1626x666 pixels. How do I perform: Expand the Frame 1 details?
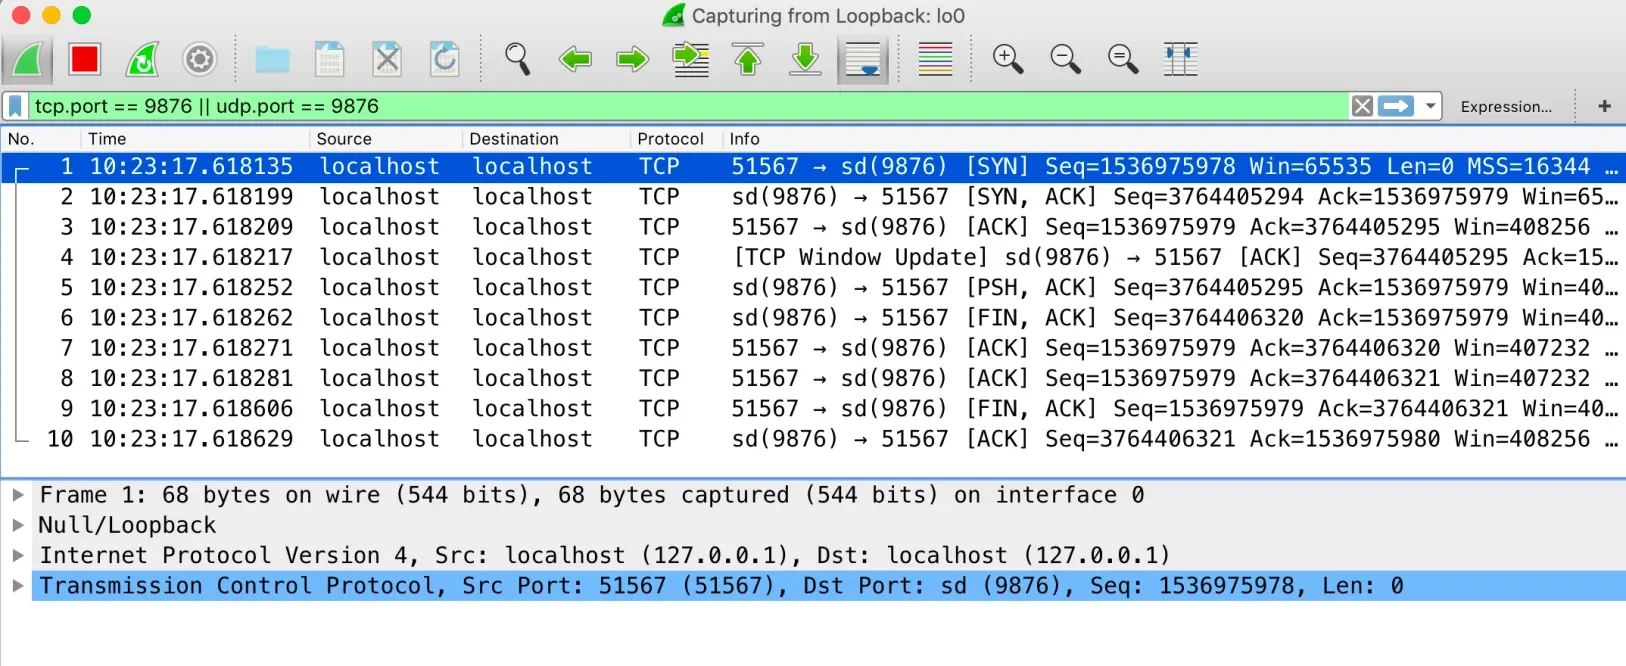click(x=18, y=495)
